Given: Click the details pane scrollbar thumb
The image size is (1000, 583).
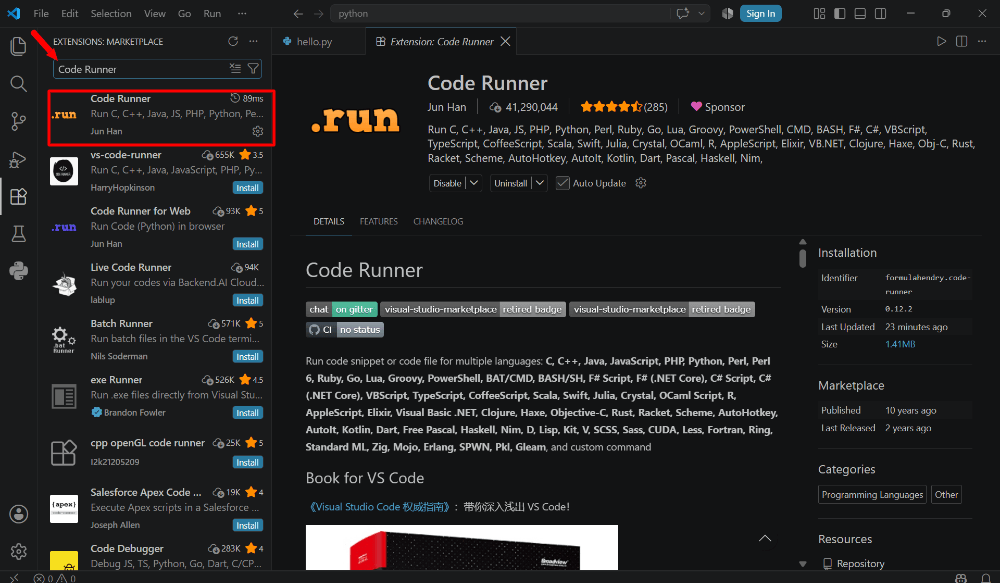Looking at the screenshot, I should pos(803,258).
